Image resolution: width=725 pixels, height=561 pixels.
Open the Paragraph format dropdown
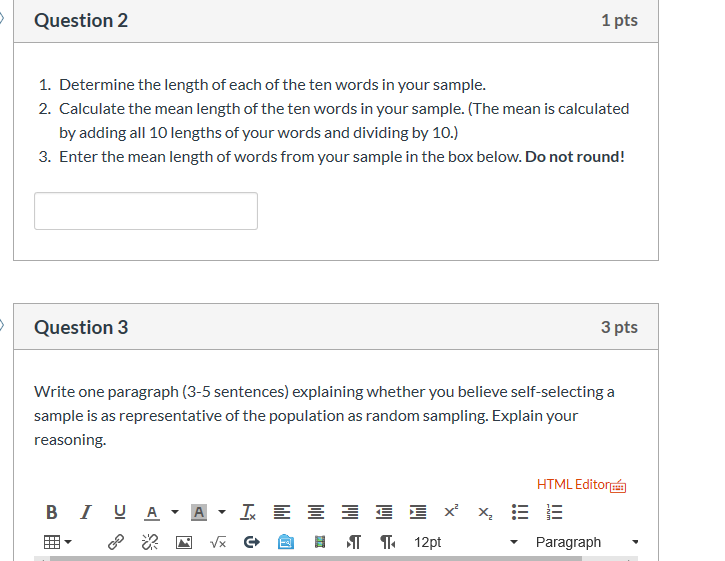(x=586, y=542)
